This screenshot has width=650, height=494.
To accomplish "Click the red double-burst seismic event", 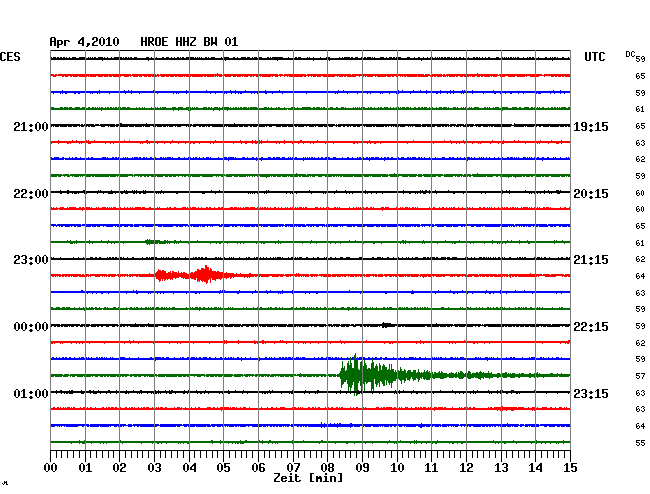I will 195,275.
